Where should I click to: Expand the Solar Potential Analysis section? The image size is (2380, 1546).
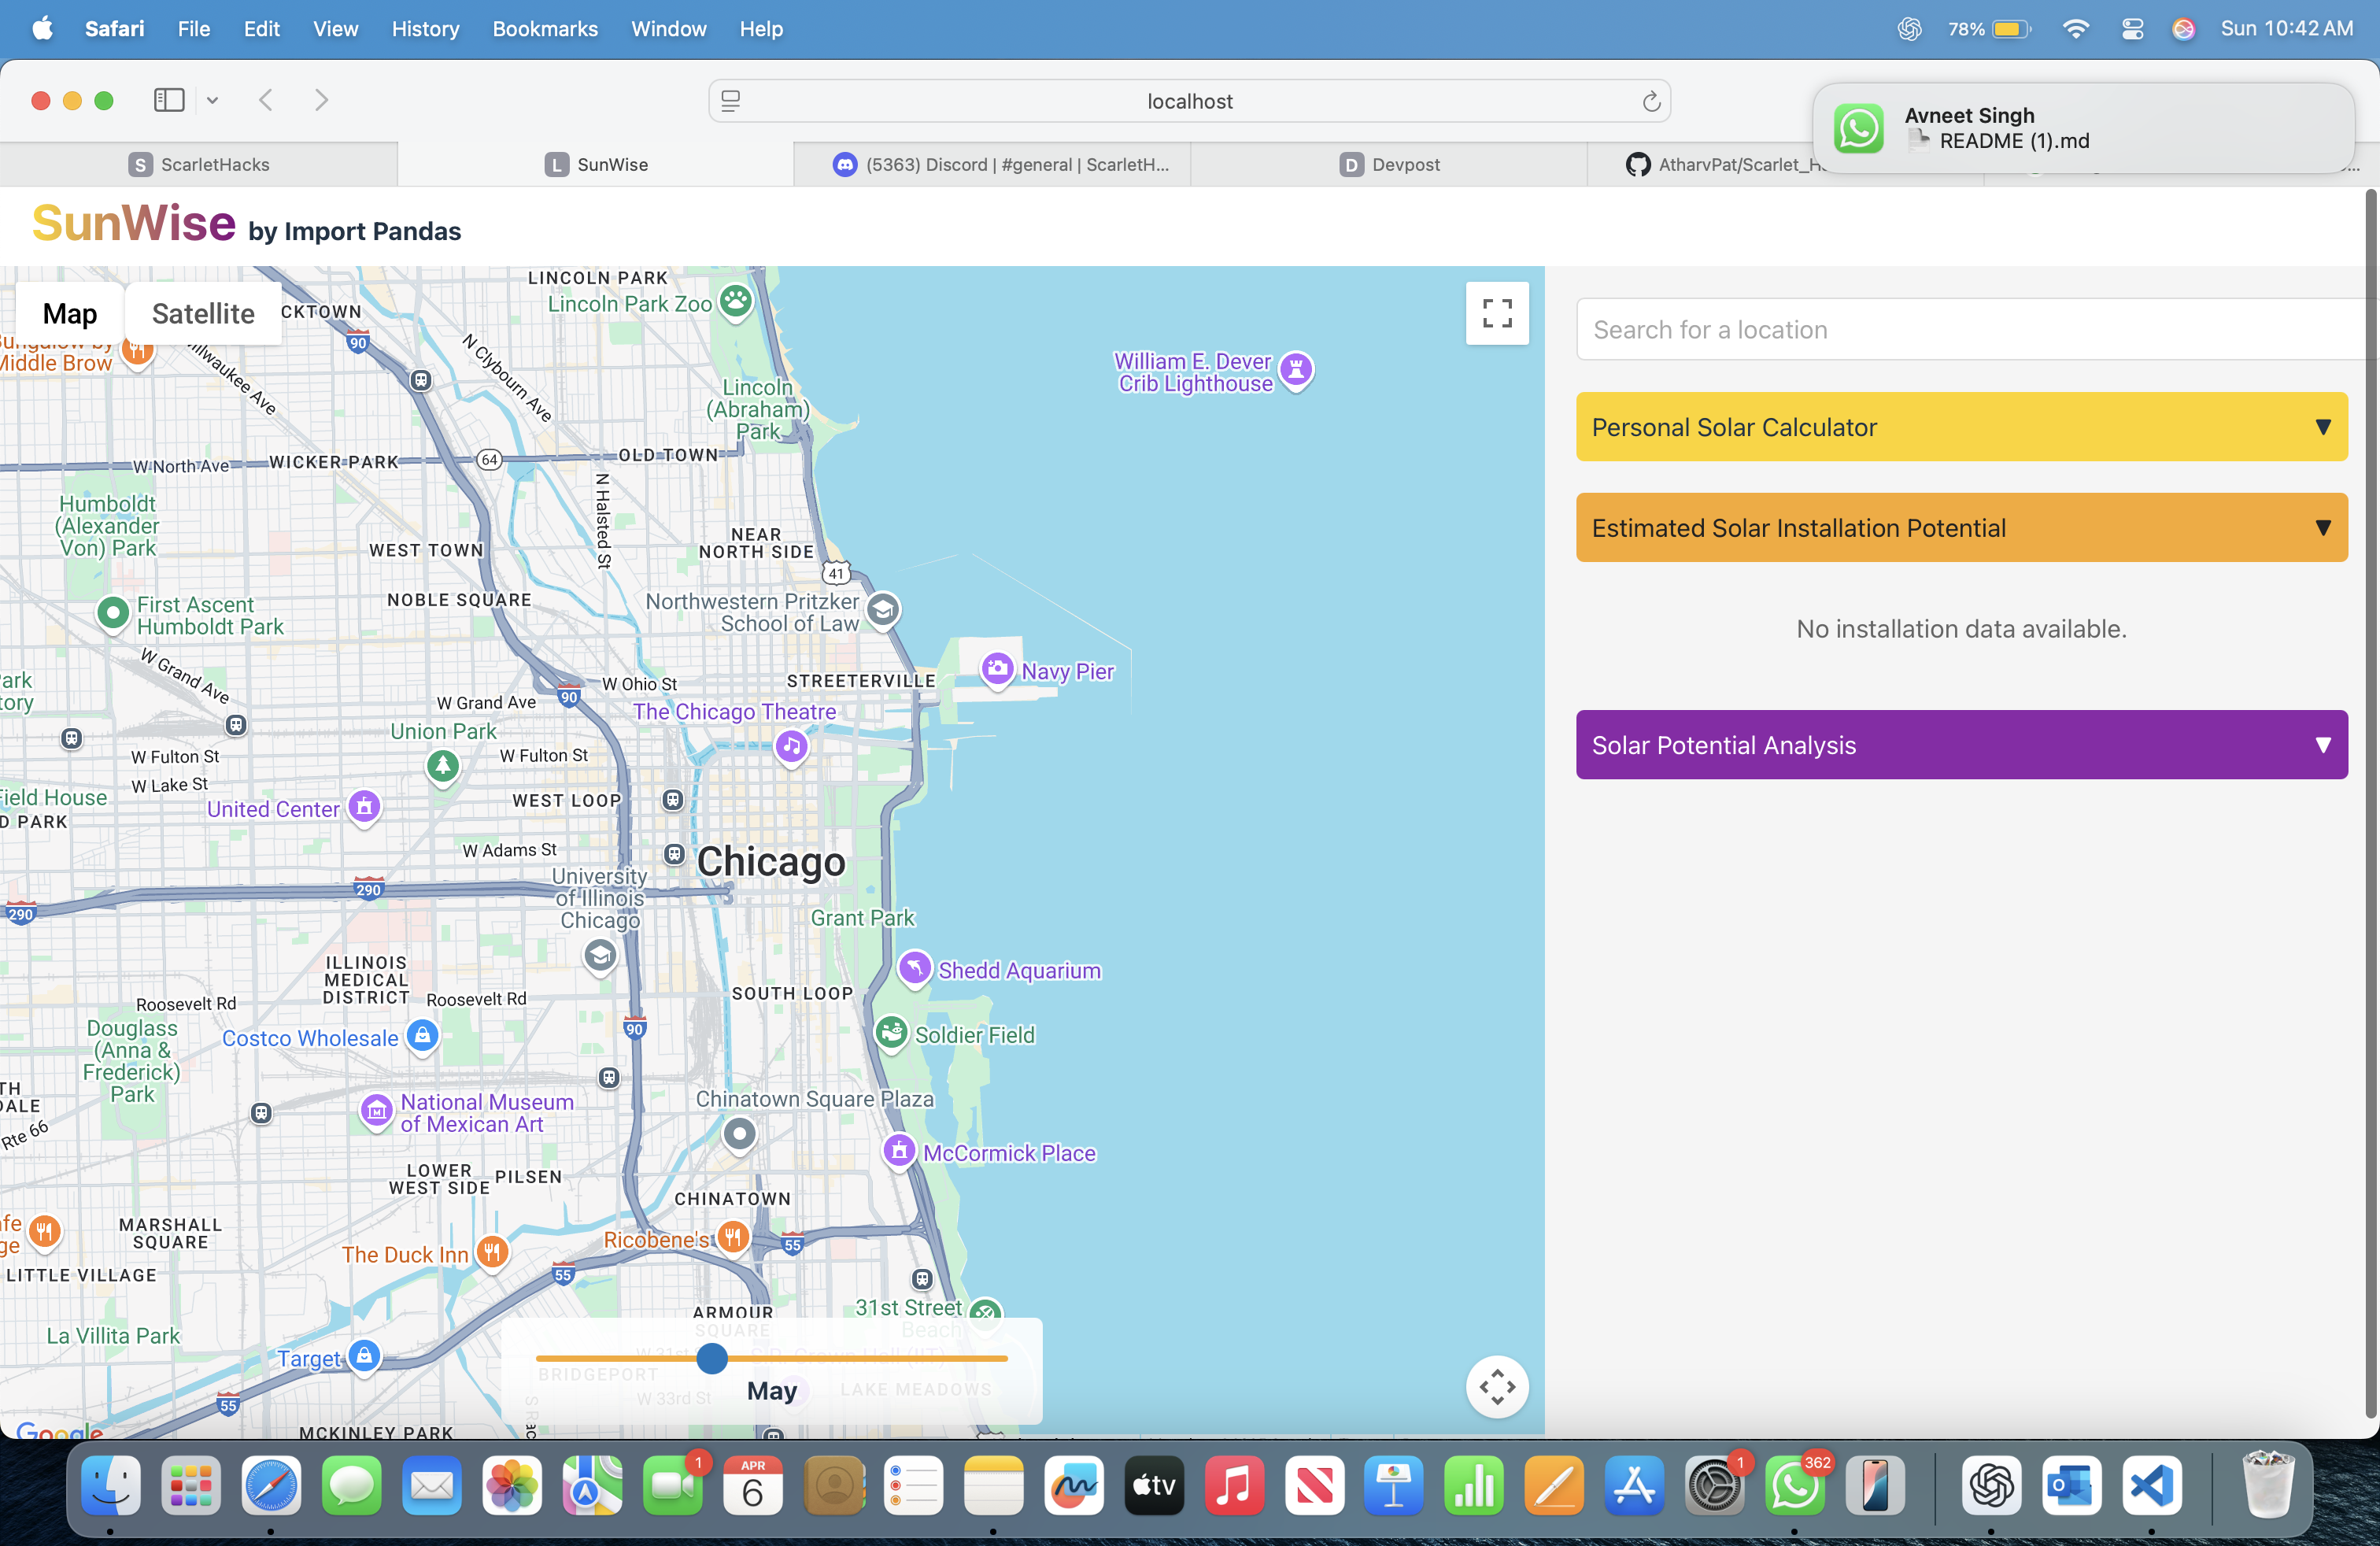point(1960,745)
